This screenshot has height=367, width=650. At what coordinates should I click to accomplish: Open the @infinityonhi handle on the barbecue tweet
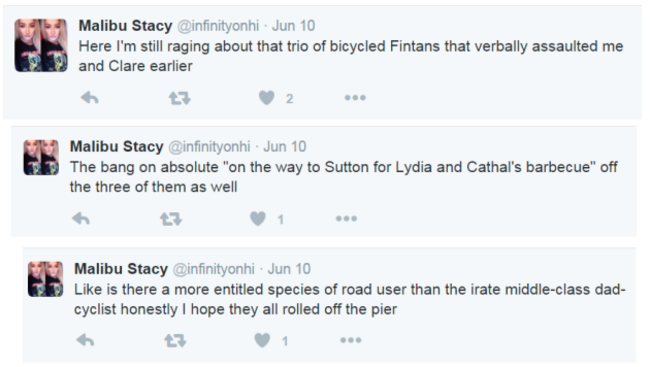point(209,146)
